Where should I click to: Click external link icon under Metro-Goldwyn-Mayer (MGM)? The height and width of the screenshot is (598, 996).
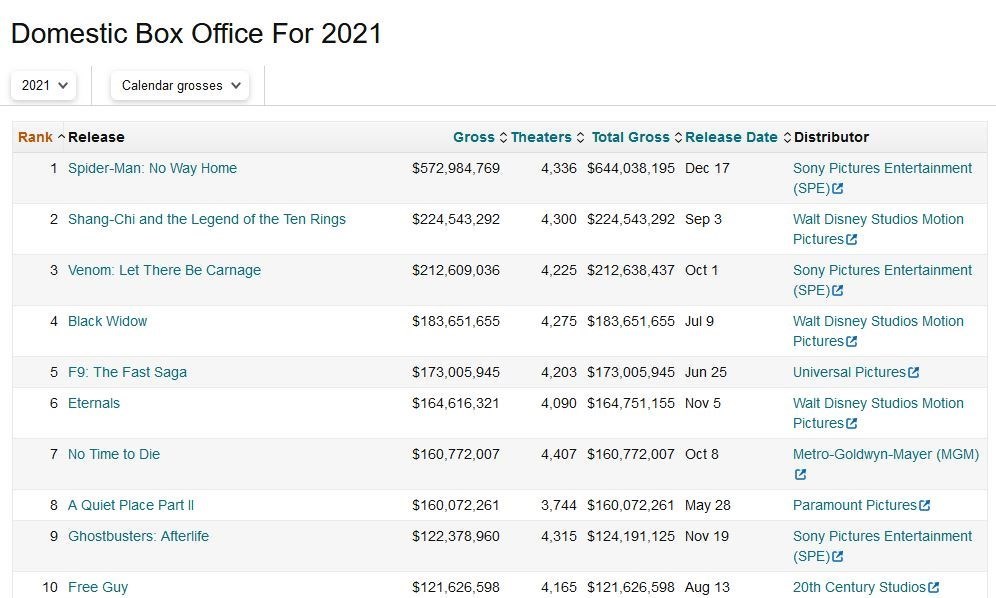click(x=800, y=475)
